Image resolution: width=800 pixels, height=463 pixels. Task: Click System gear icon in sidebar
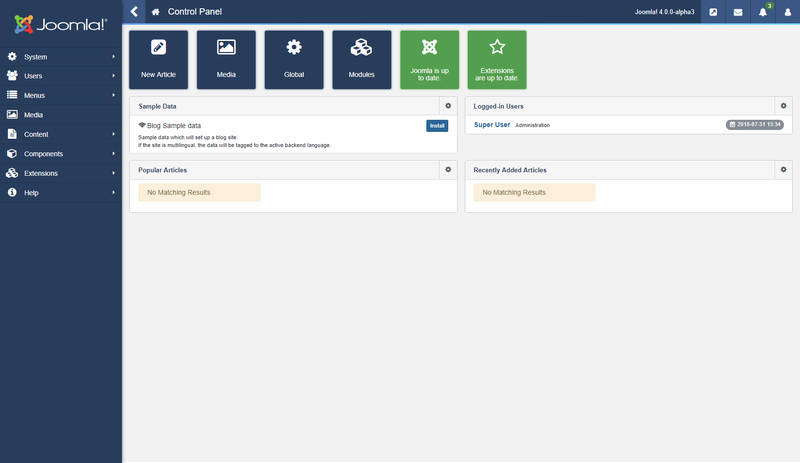pyautogui.click(x=12, y=57)
